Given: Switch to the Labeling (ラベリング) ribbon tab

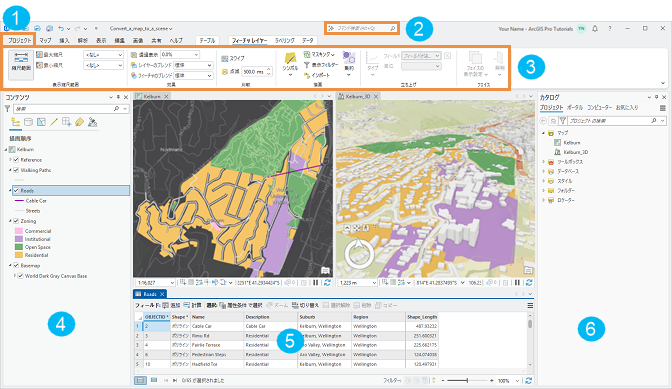Looking at the screenshot, I should click(285, 40).
